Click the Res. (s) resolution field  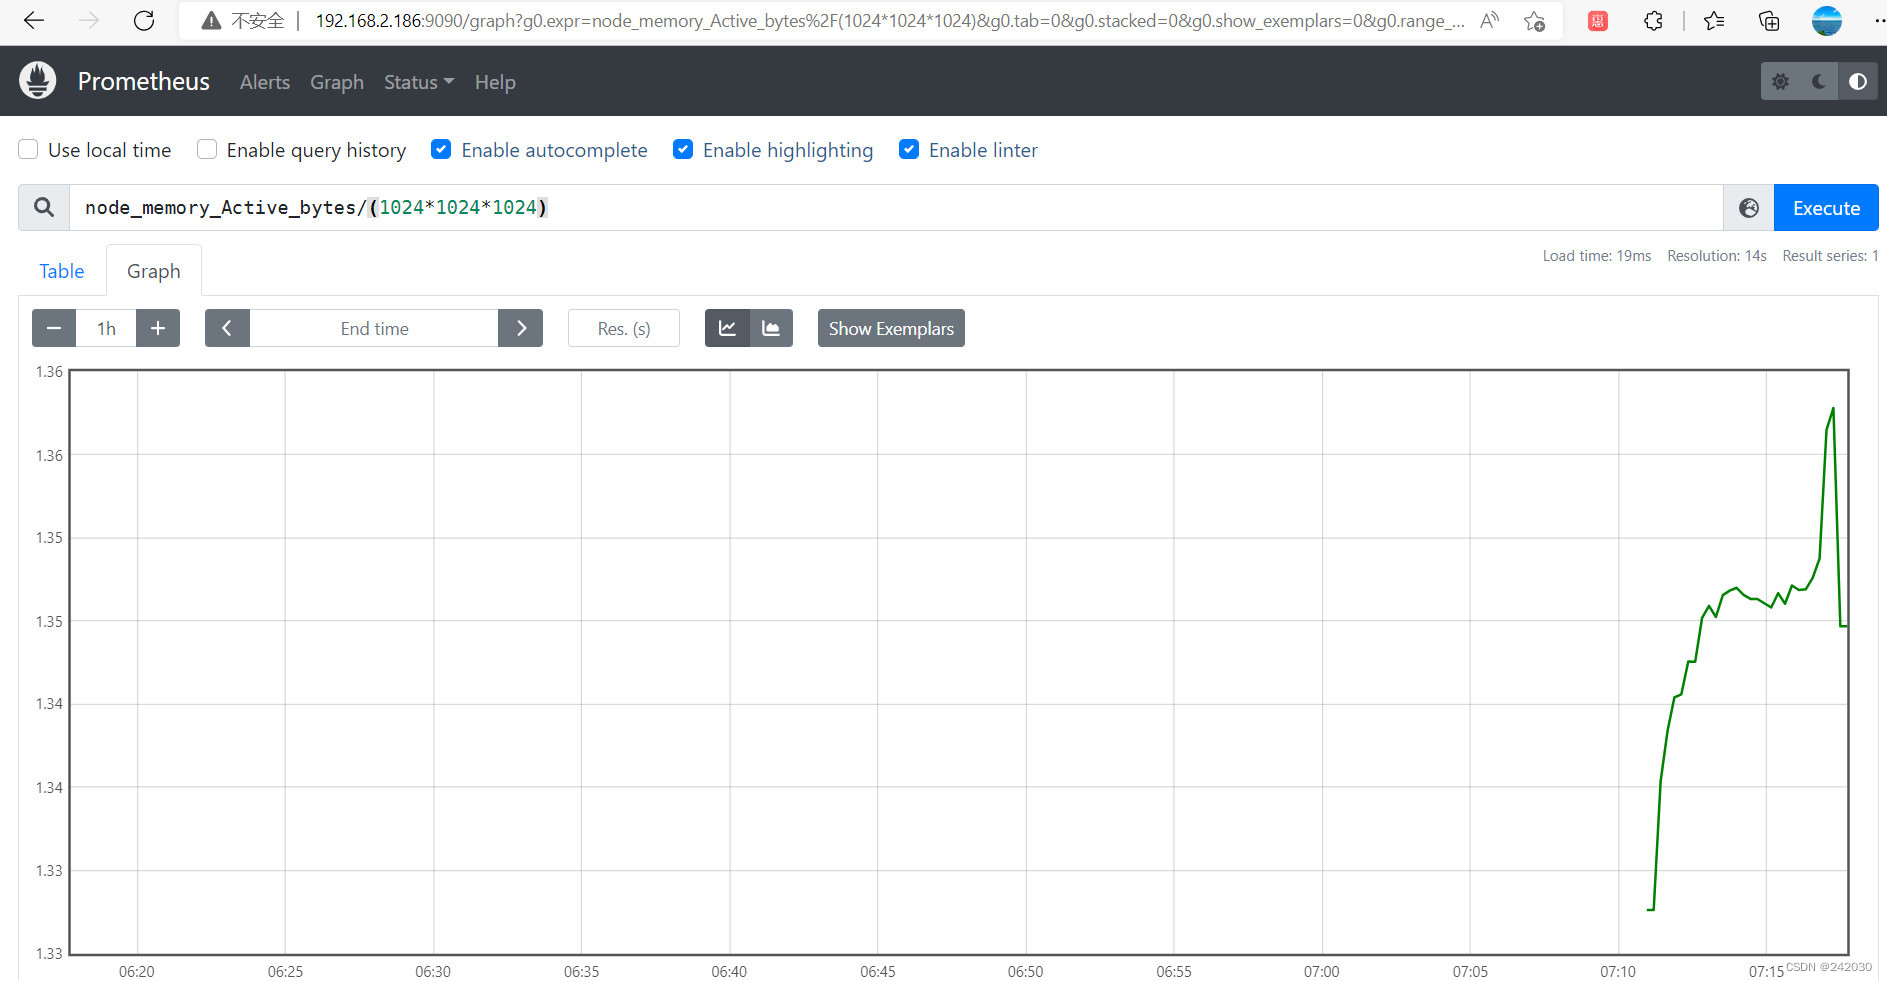624,328
